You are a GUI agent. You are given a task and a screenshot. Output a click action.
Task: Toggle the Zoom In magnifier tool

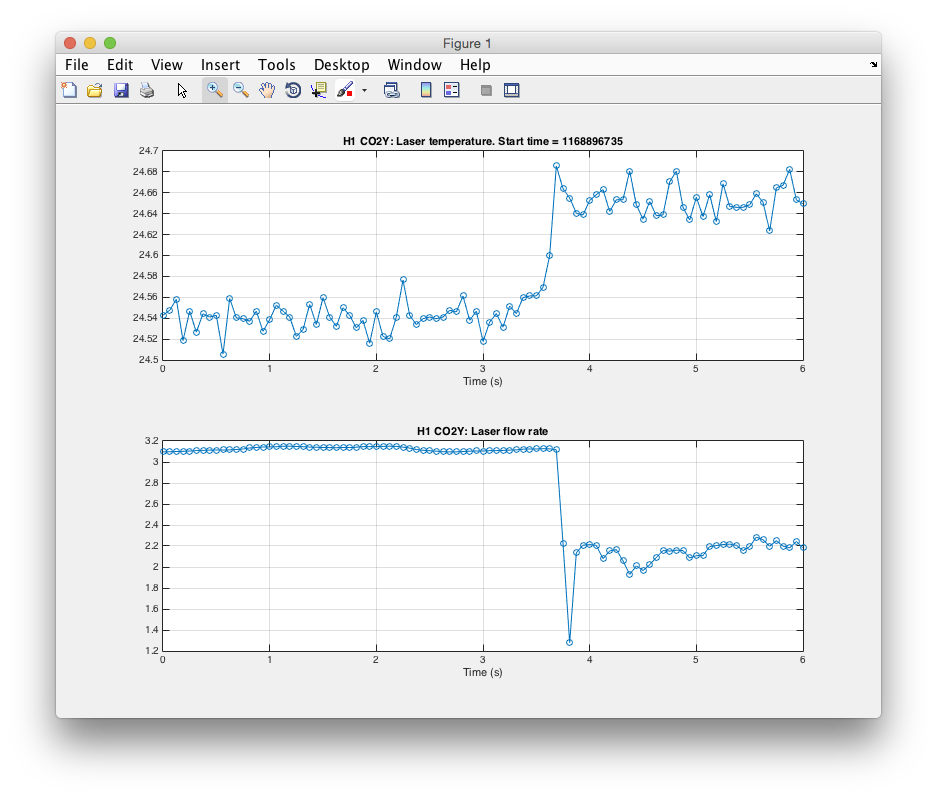[x=215, y=90]
